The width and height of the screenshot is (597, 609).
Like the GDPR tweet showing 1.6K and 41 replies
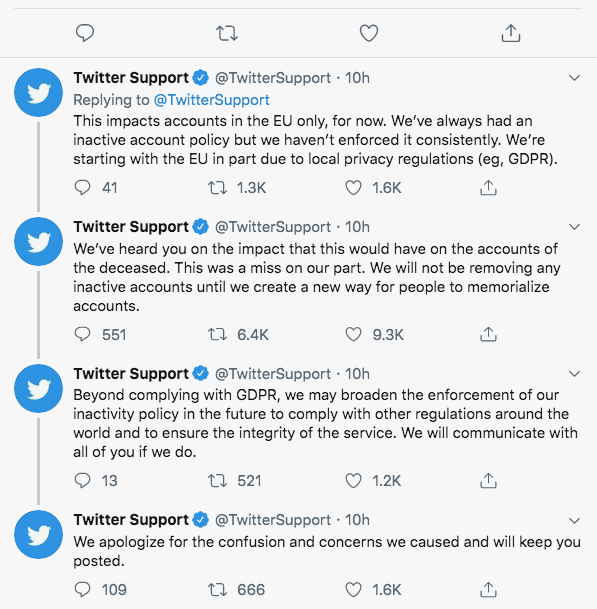coord(353,188)
